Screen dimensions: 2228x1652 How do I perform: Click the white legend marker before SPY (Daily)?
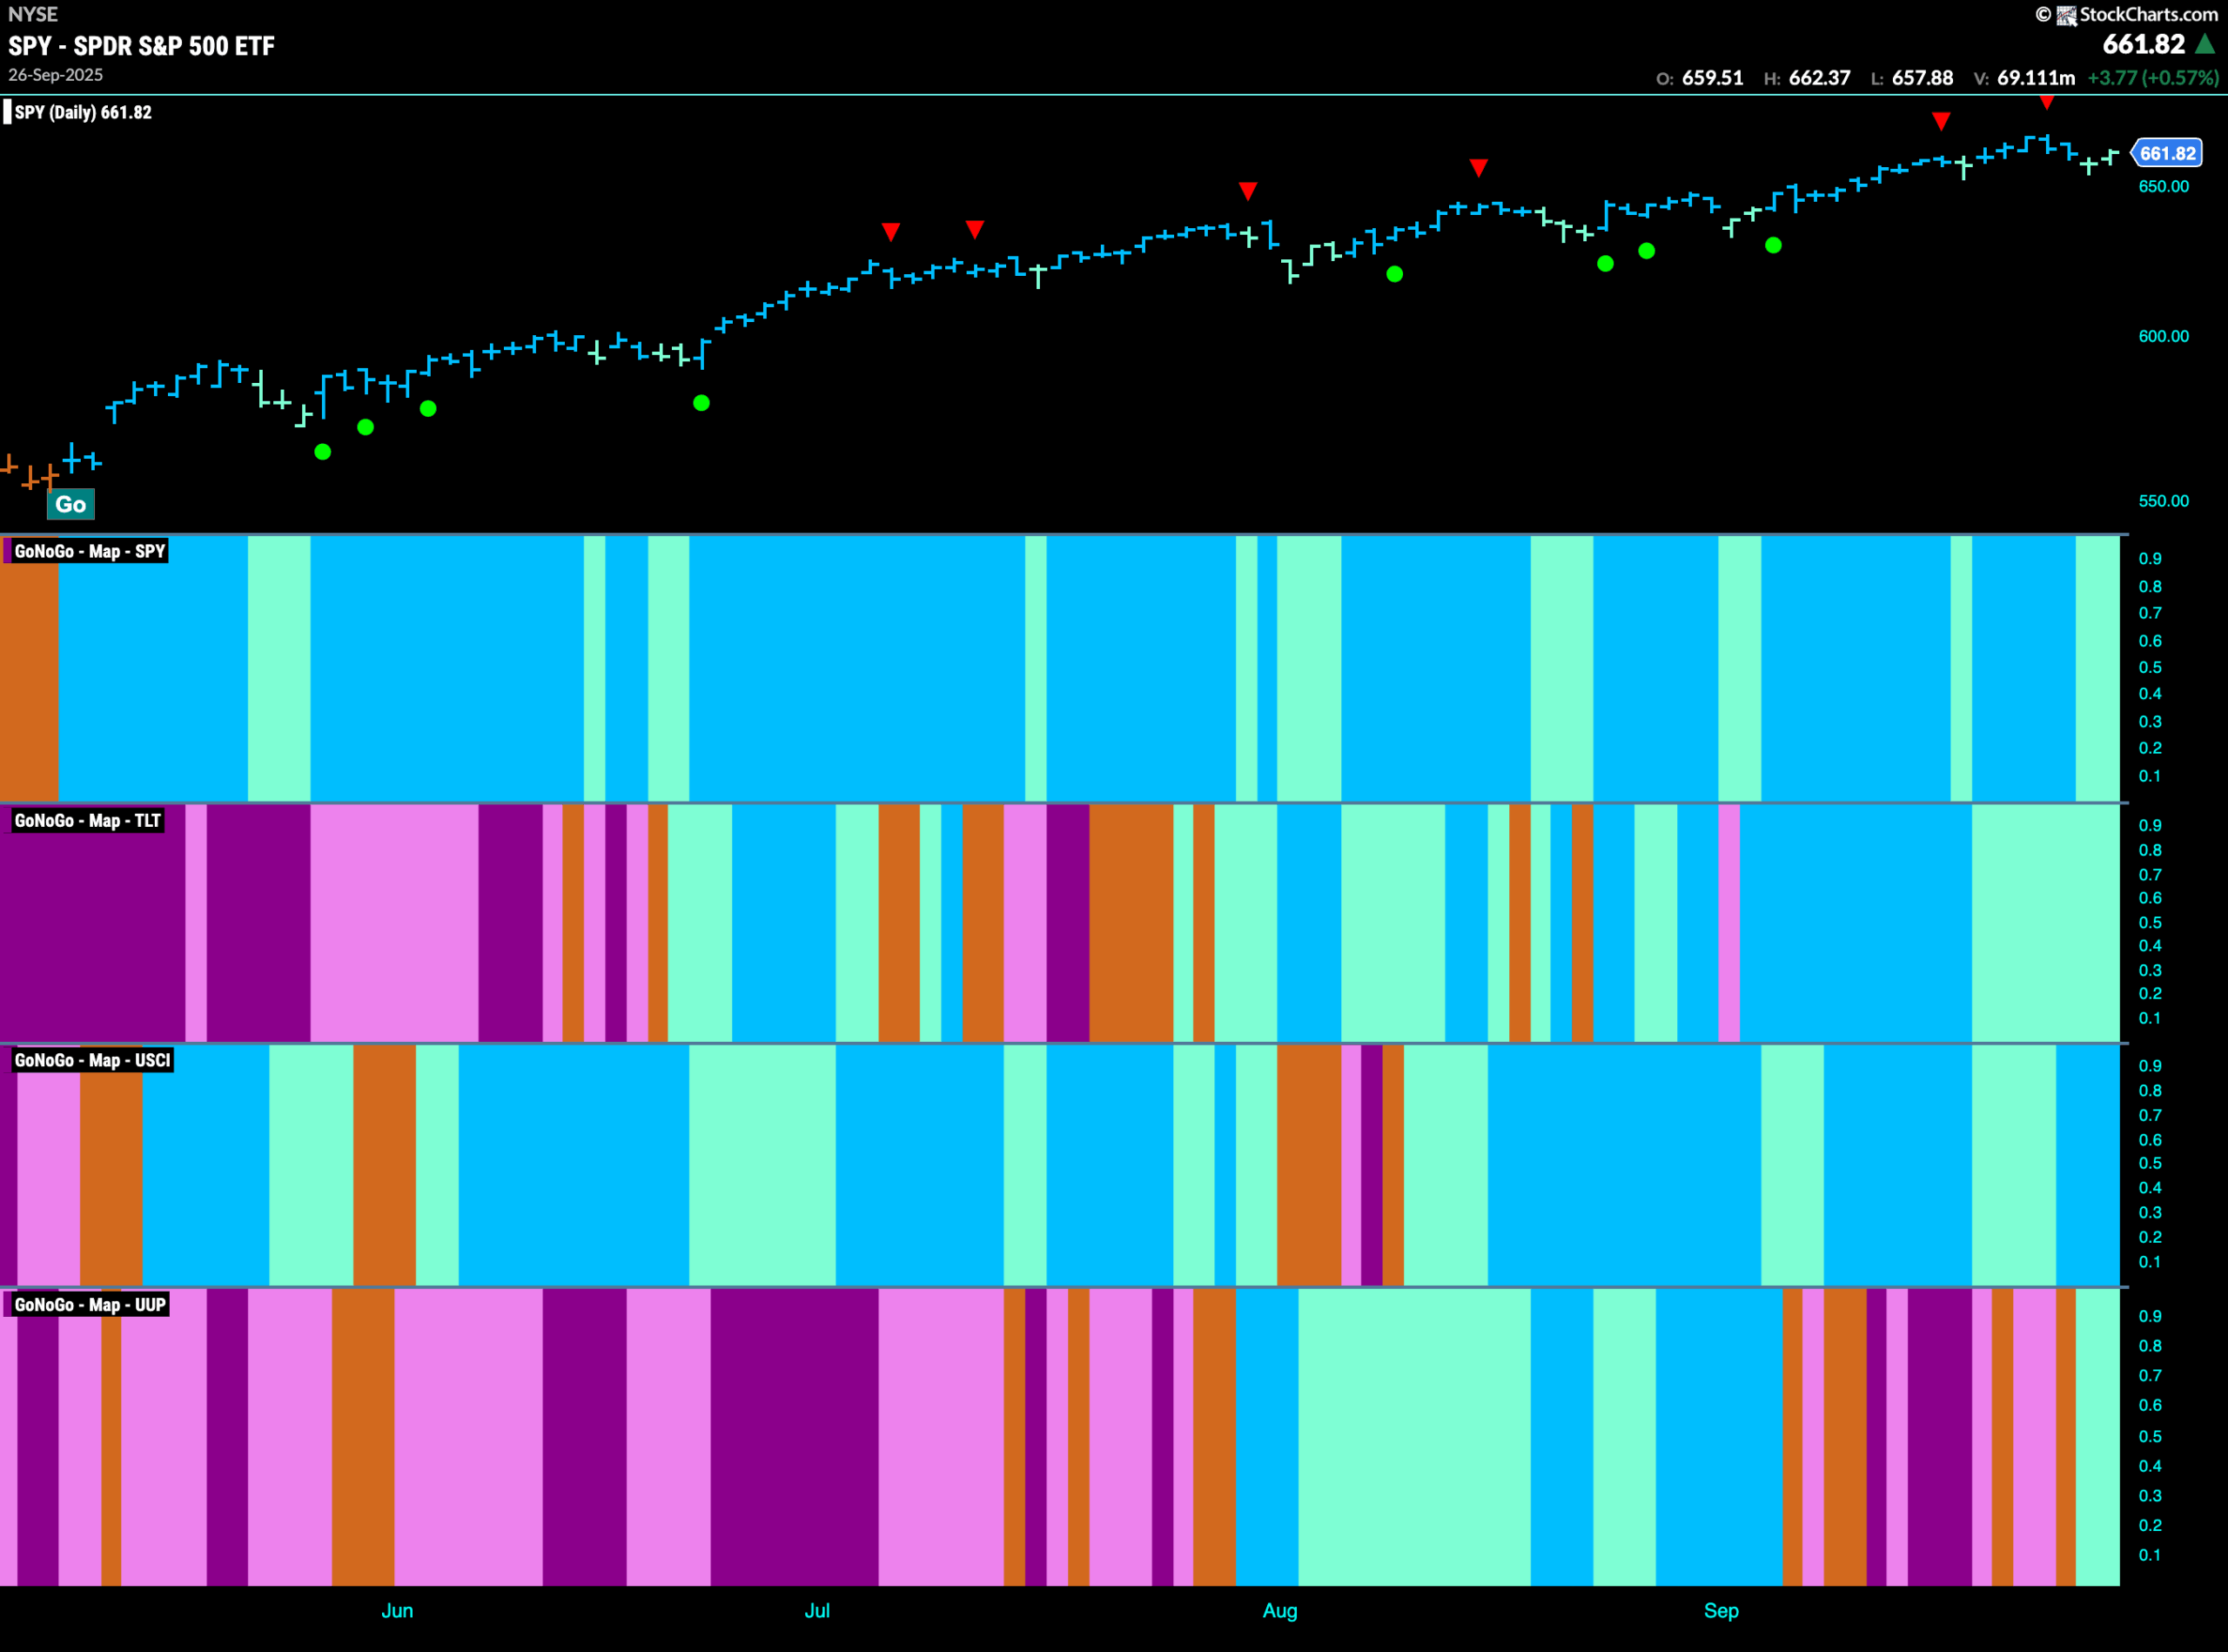coord(8,112)
